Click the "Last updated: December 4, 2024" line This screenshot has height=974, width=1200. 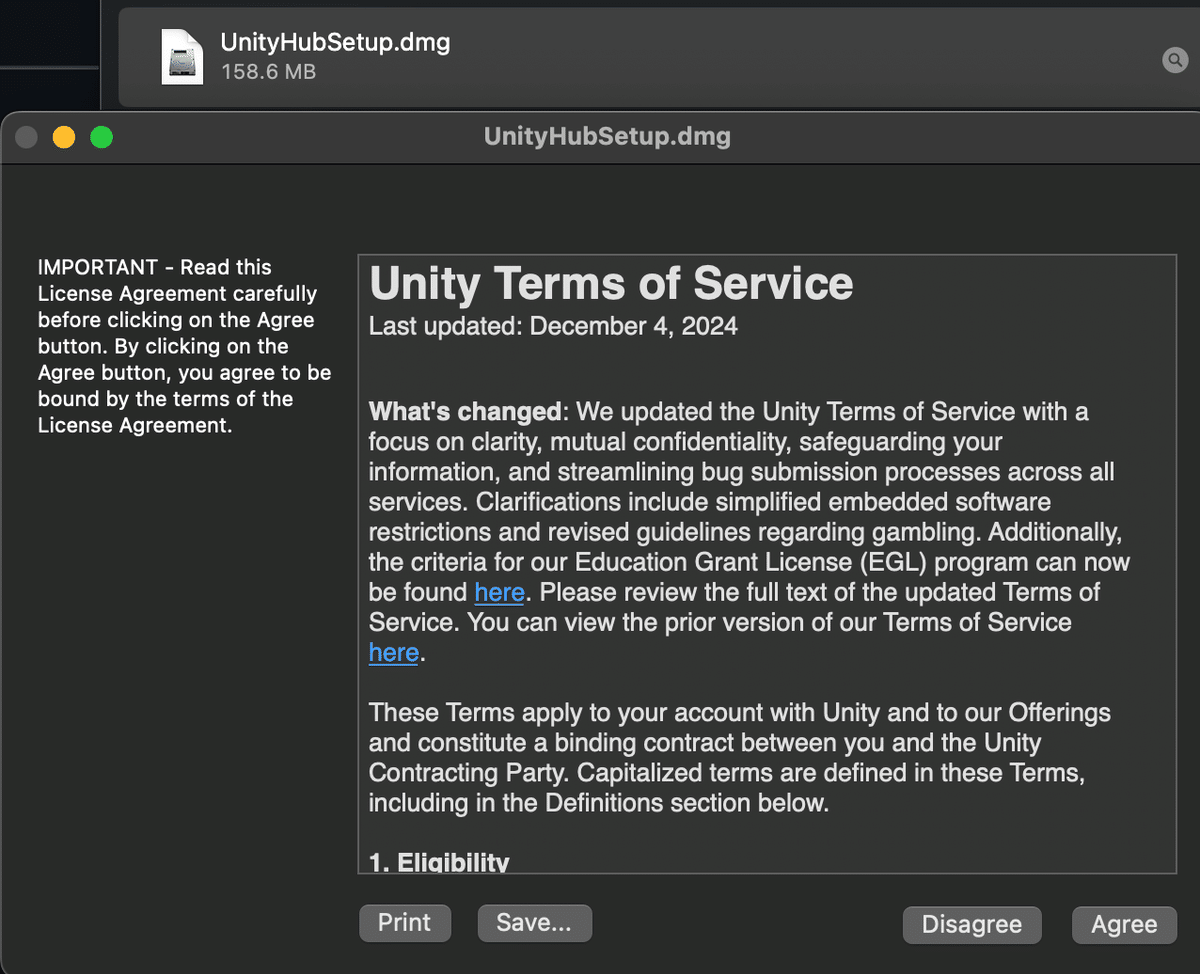553,326
